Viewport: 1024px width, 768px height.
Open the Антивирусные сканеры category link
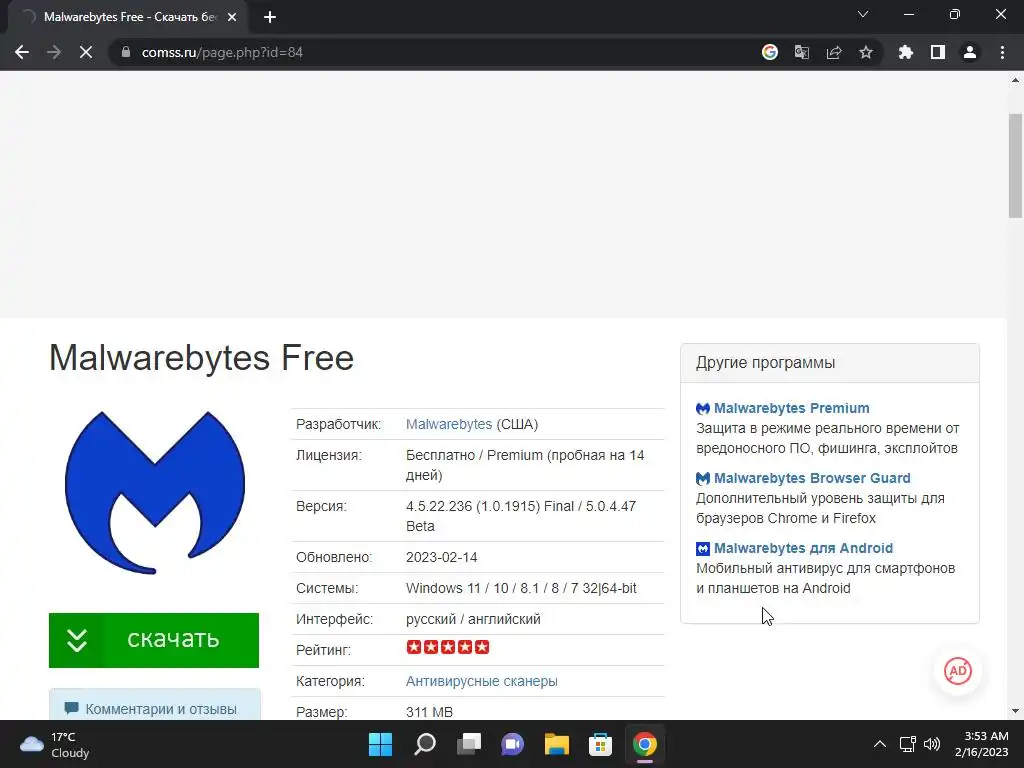tap(481, 681)
